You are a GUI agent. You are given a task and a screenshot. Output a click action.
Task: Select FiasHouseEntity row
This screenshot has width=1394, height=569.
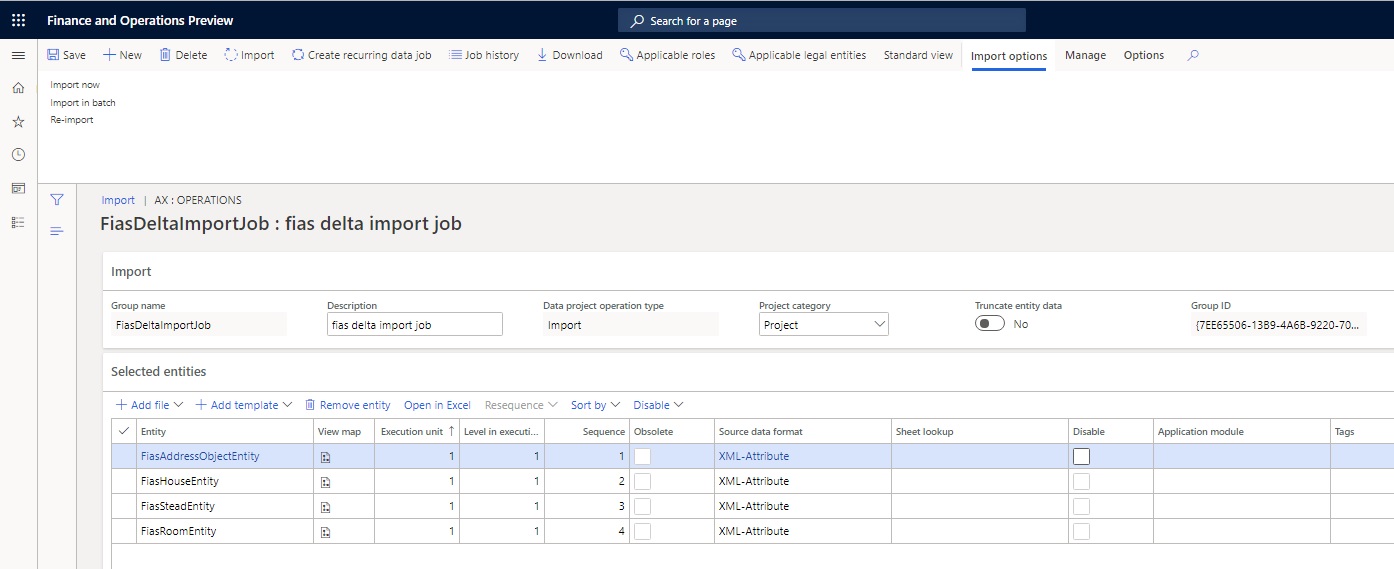[x=752, y=481]
